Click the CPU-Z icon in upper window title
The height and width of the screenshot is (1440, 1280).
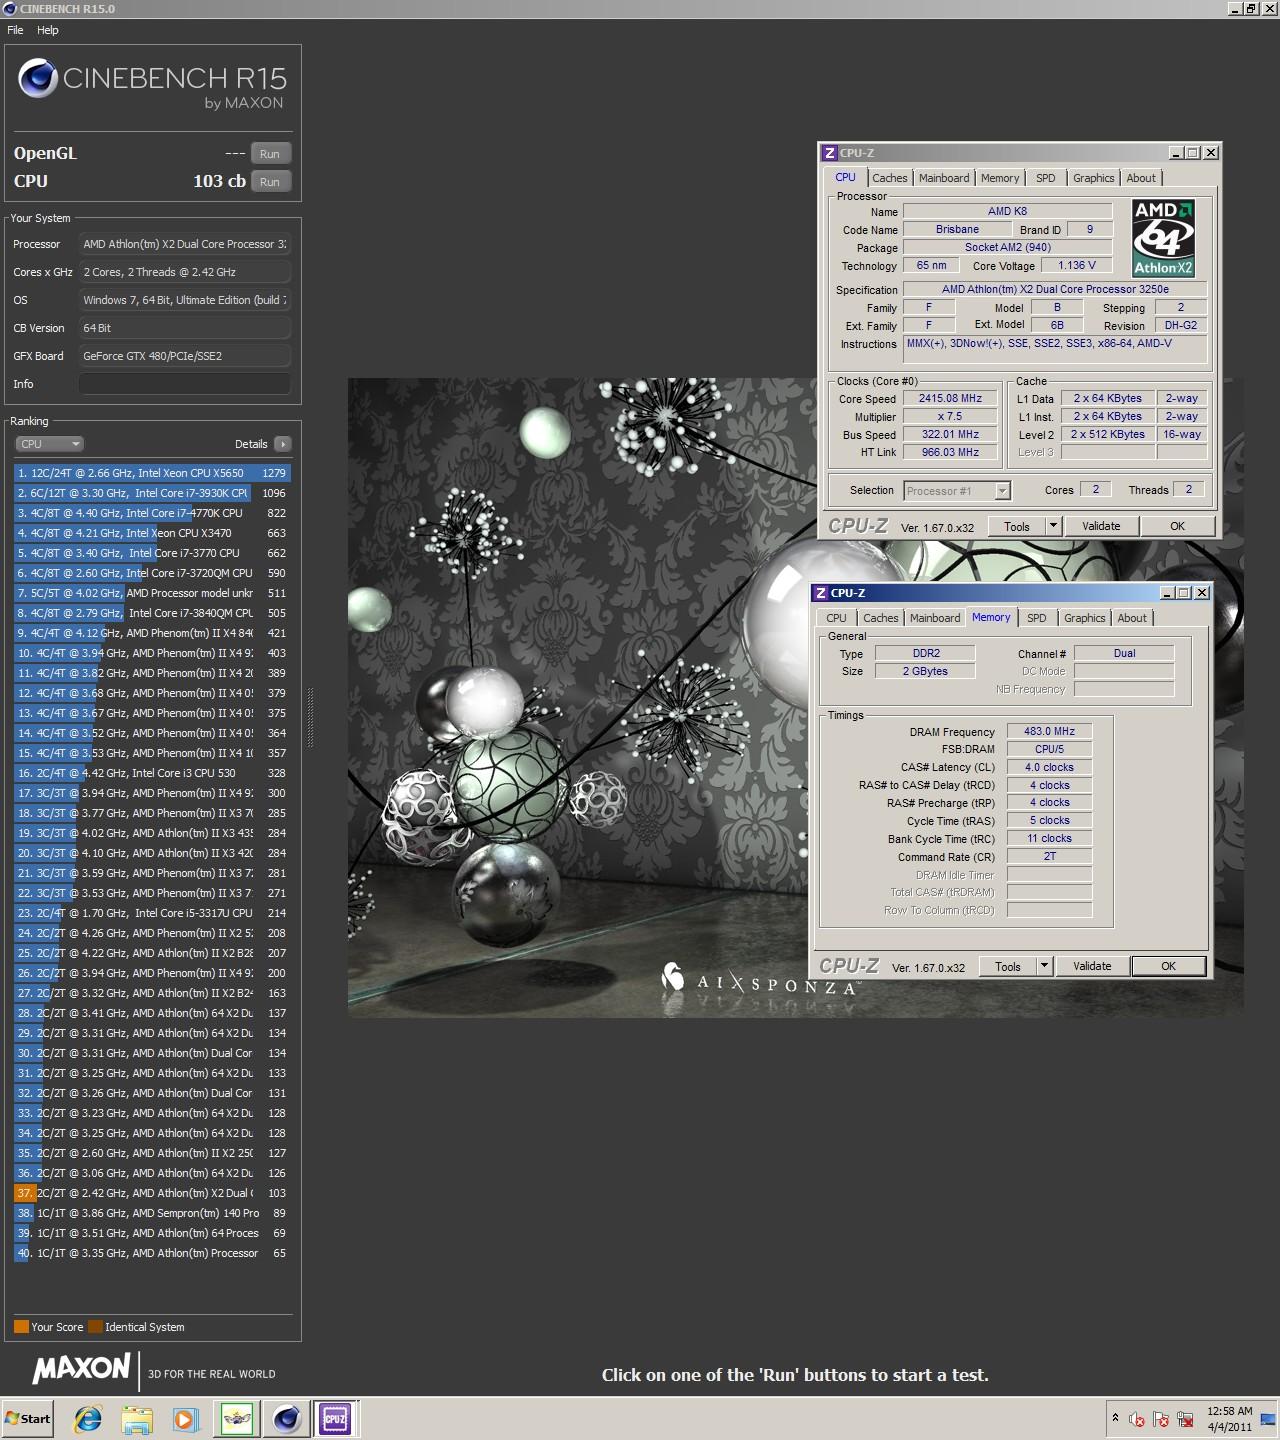[x=829, y=153]
